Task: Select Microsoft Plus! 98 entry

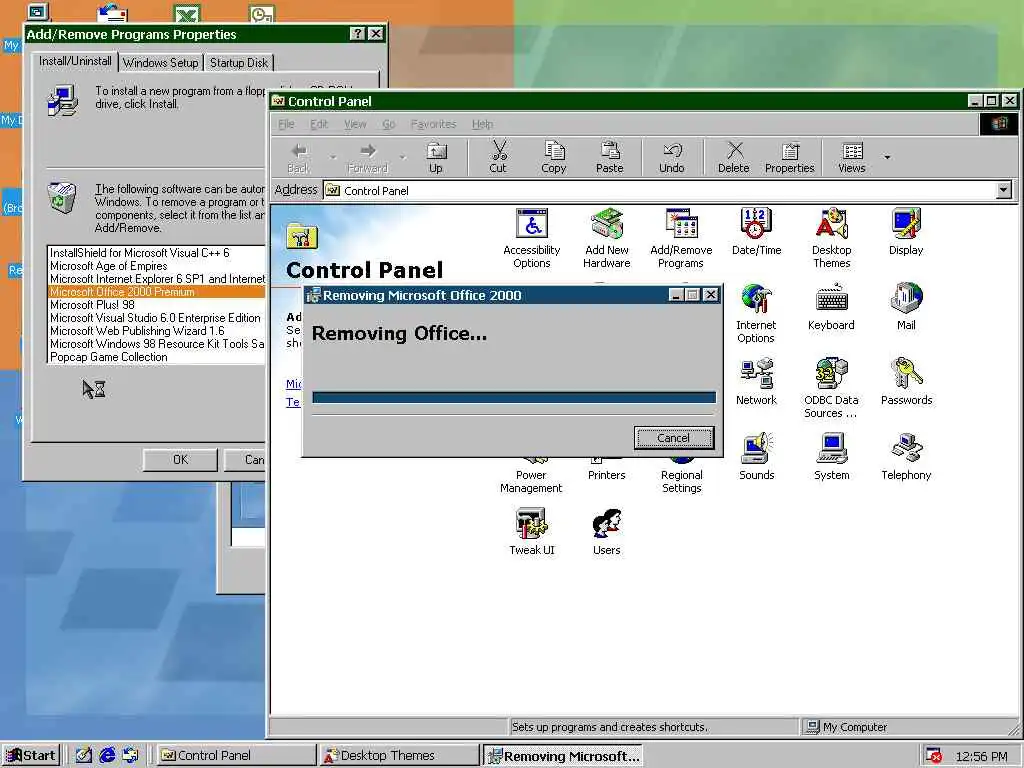Action: pyautogui.click(x=157, y=305)
